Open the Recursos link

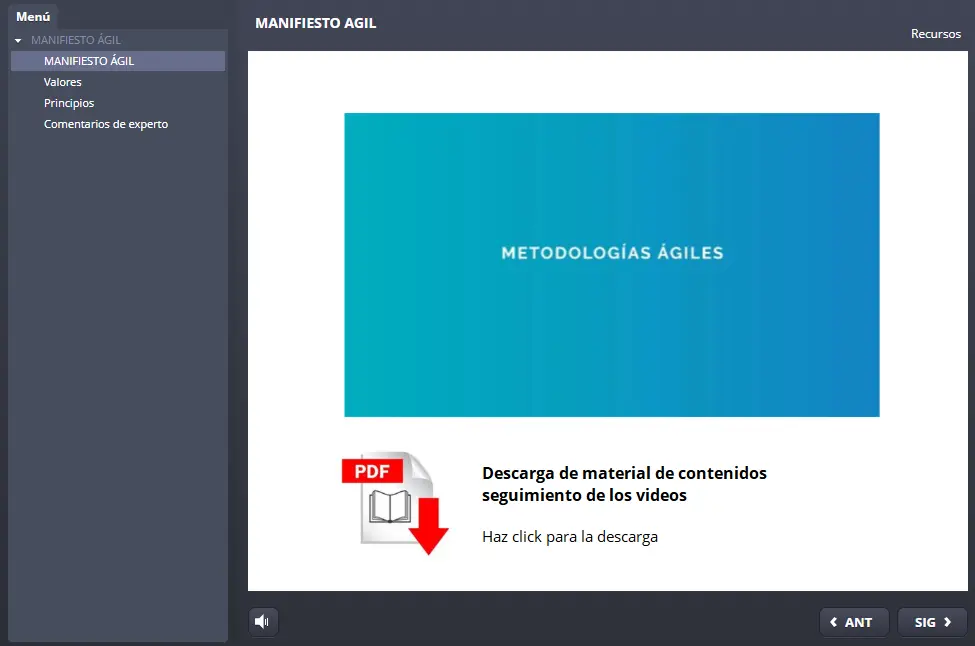935,34
